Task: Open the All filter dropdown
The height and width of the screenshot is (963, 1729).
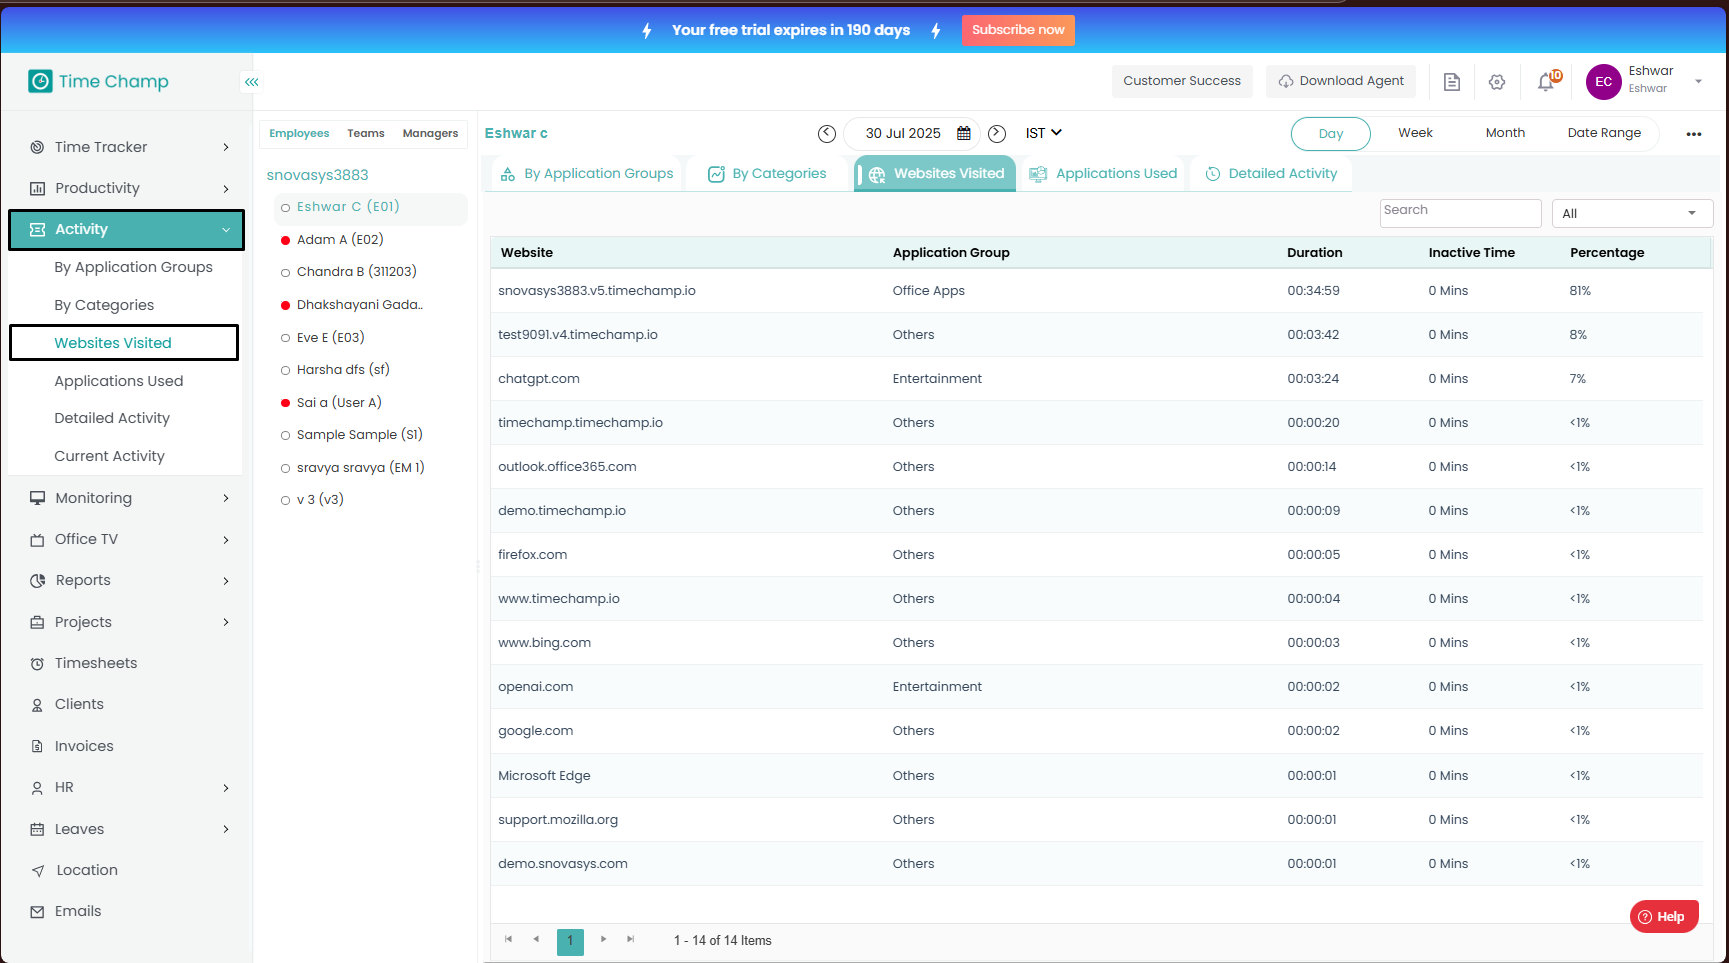Action: (1632, 213)
